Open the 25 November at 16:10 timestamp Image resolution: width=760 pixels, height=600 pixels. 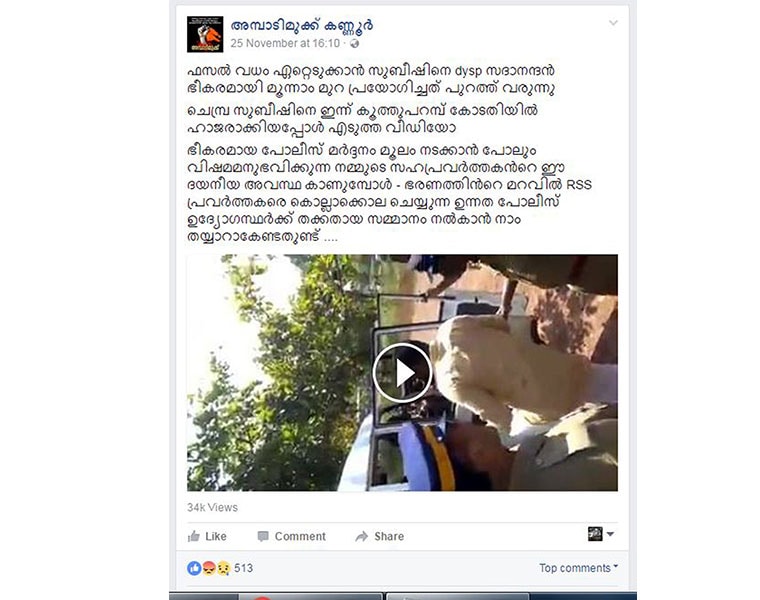285,43
